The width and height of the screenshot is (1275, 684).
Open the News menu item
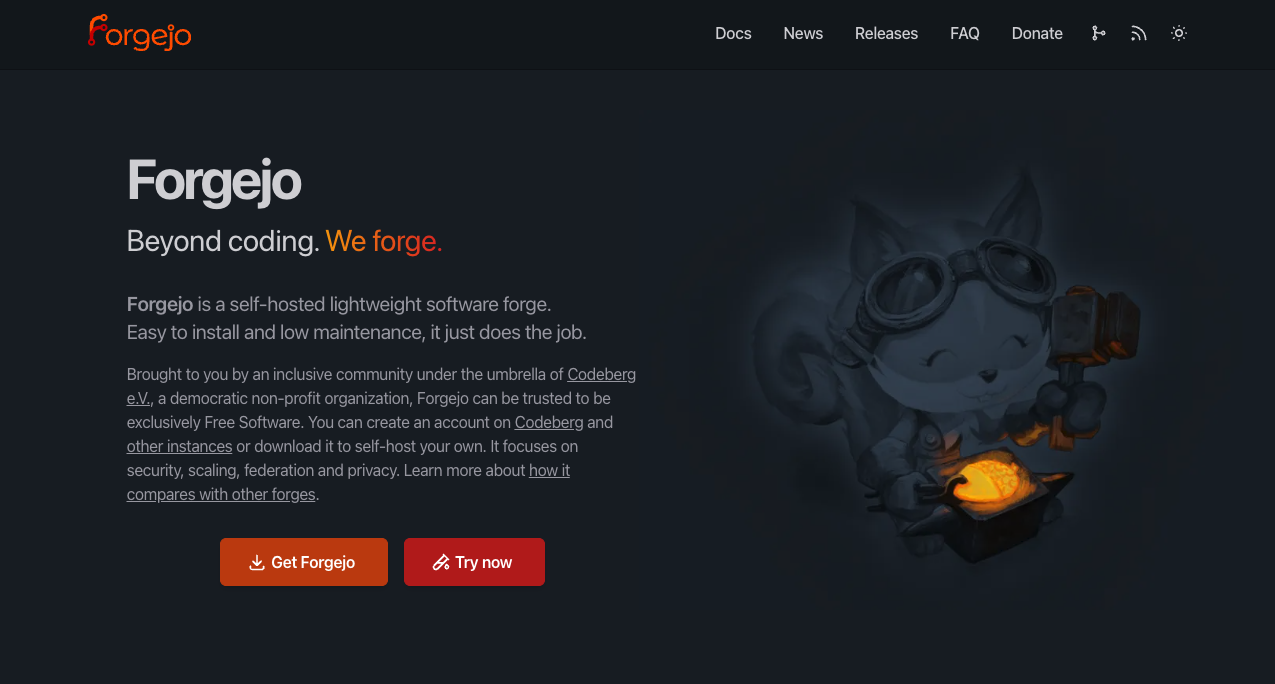(x=803, y=33)
